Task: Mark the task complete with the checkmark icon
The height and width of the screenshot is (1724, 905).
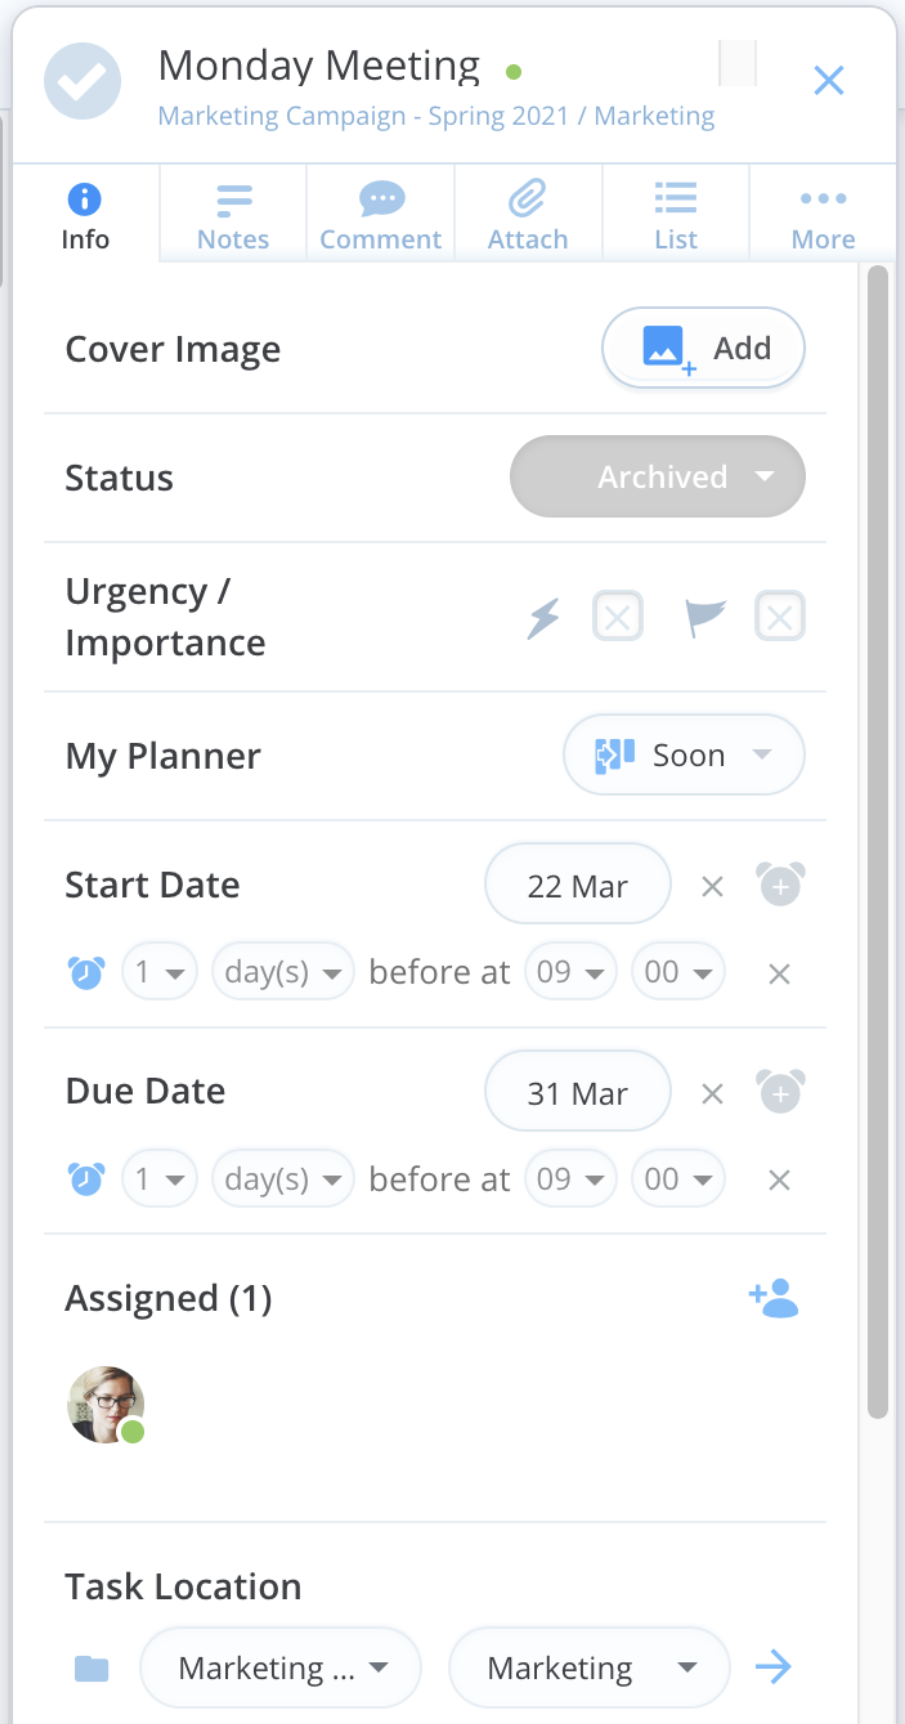Action: (82, 80)
